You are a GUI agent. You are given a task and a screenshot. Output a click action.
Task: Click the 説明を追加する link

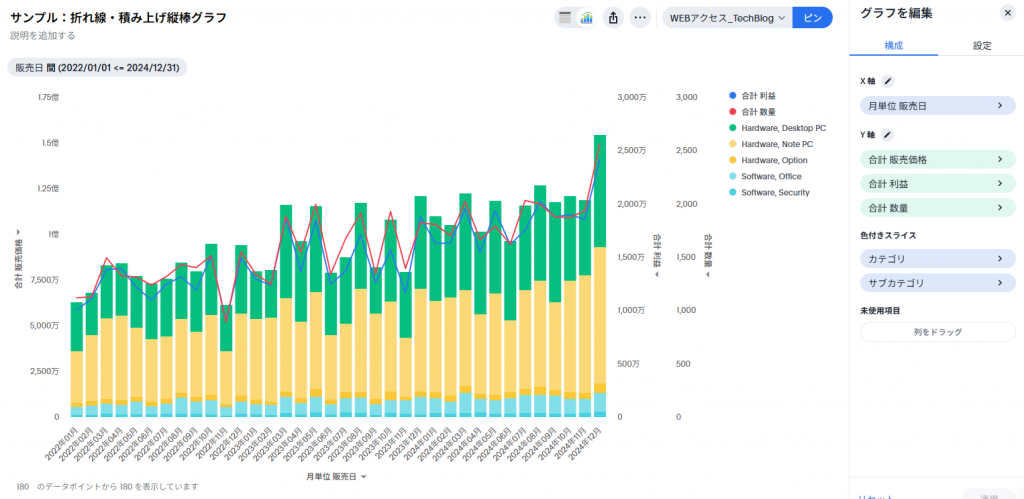point(43,36)
